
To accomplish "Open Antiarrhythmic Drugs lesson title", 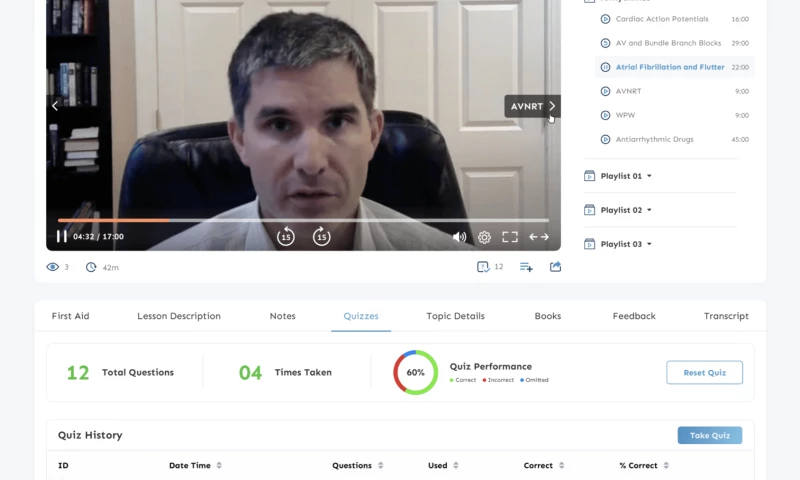I will [655, 139].
